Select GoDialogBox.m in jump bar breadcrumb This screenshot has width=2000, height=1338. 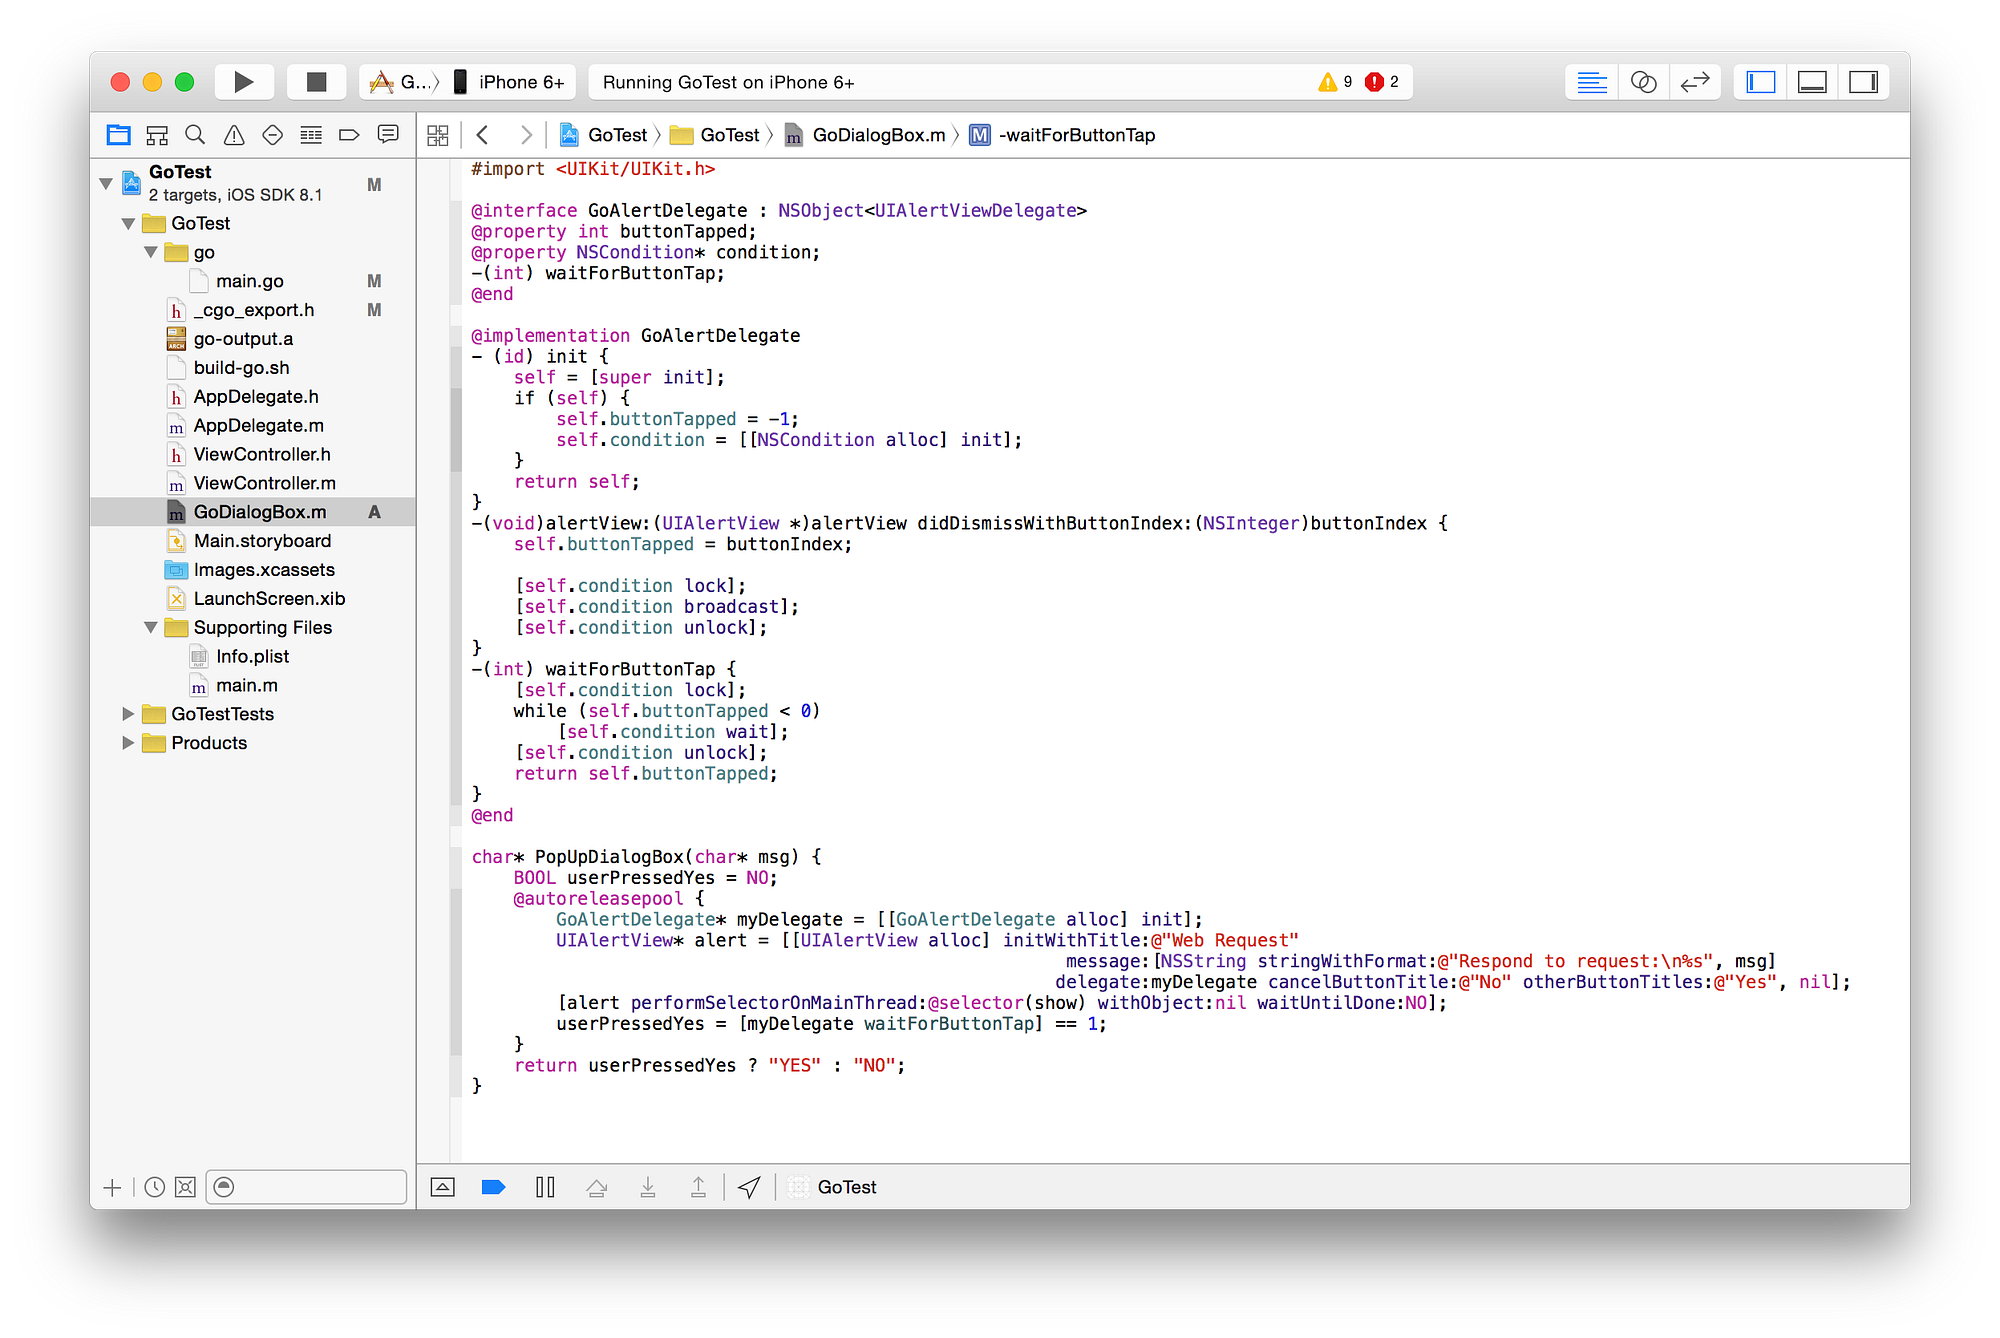877,135
